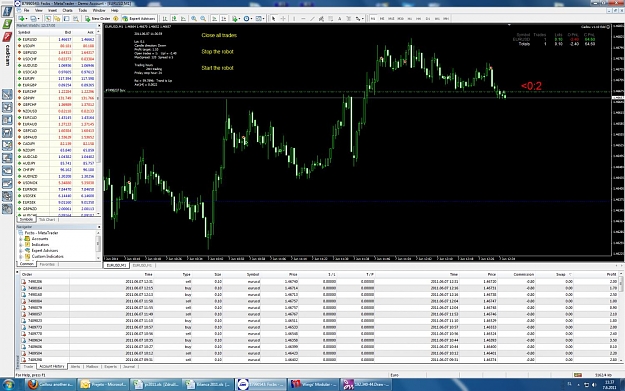Select the candlestick chart type icon
625x391 pixels.
(174, 18)
